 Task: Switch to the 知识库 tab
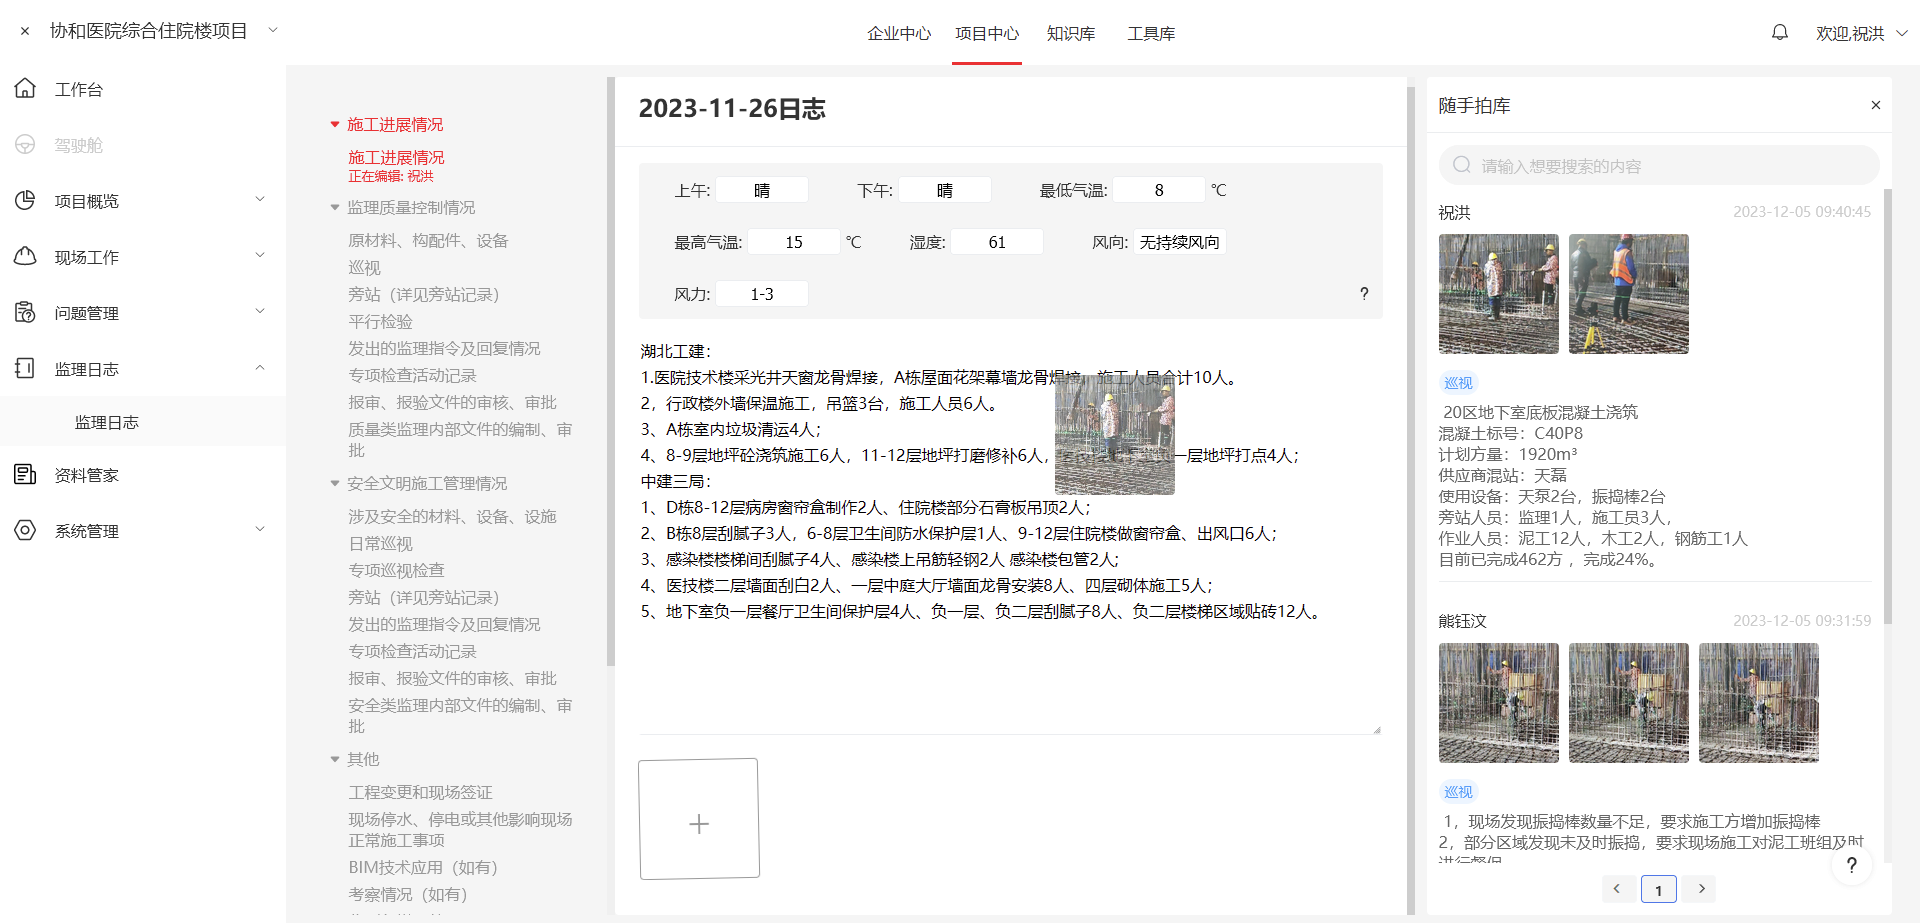(x=1071, y=34)
